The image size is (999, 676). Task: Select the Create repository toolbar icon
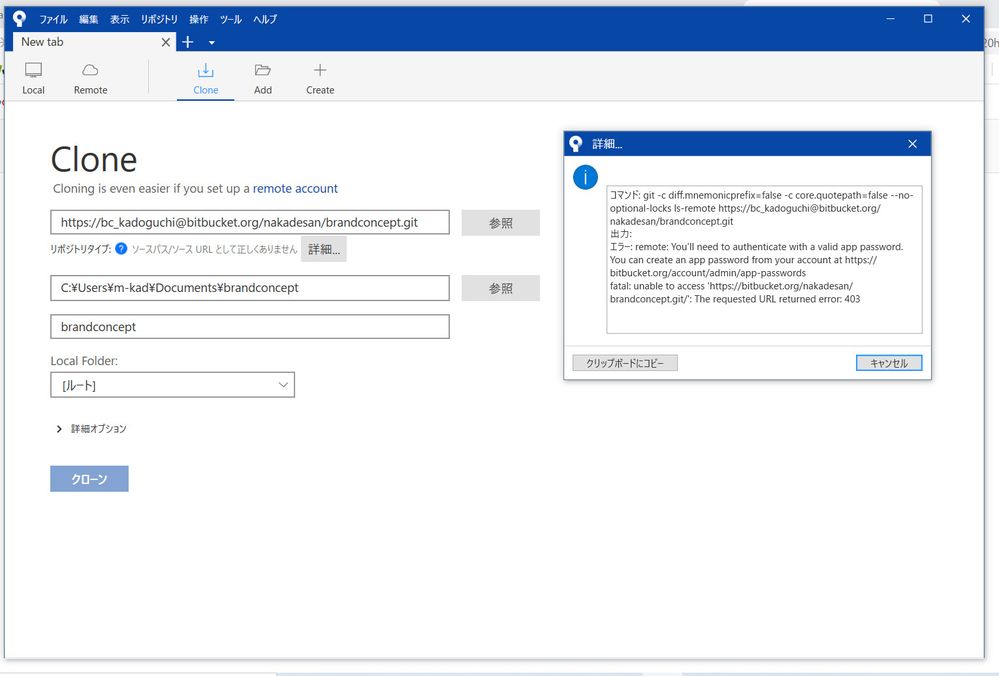point(320,78)
